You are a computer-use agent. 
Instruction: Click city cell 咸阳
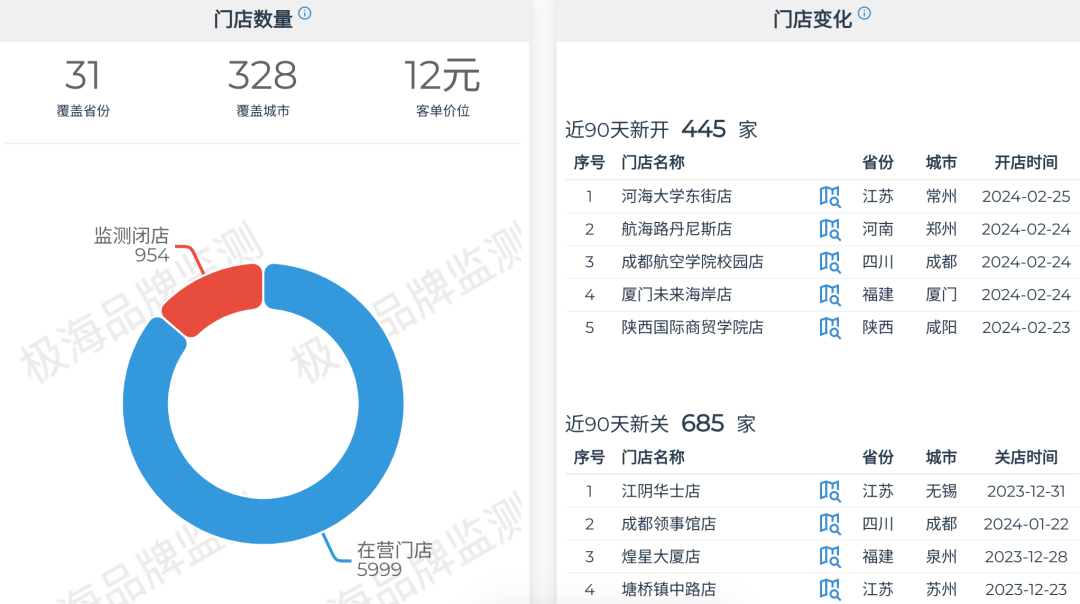[941, 327]
